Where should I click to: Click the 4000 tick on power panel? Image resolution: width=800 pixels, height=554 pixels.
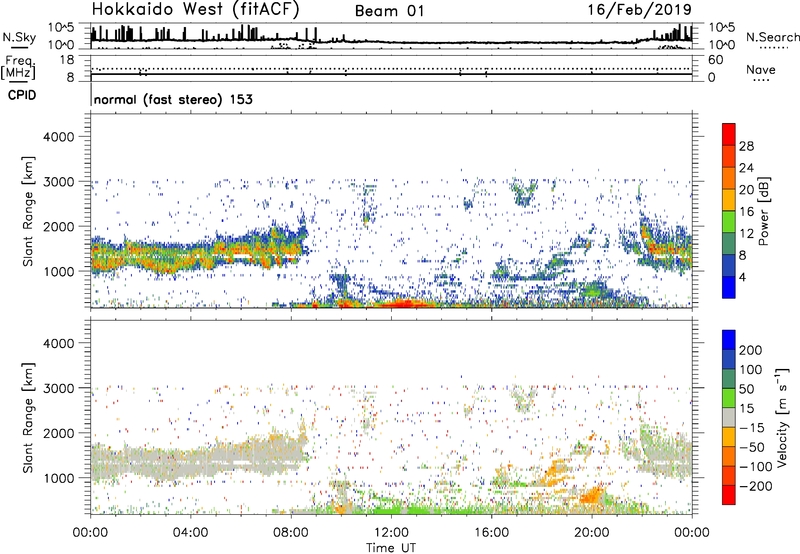click(x=58, y=137)
